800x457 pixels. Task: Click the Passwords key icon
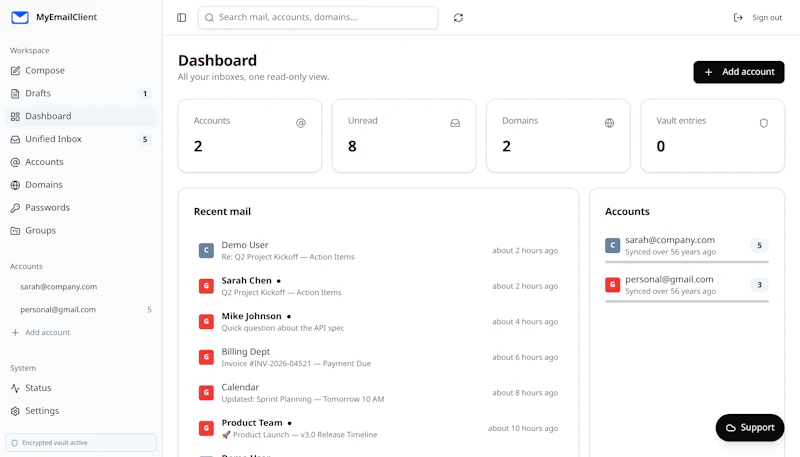pos(15,208)
